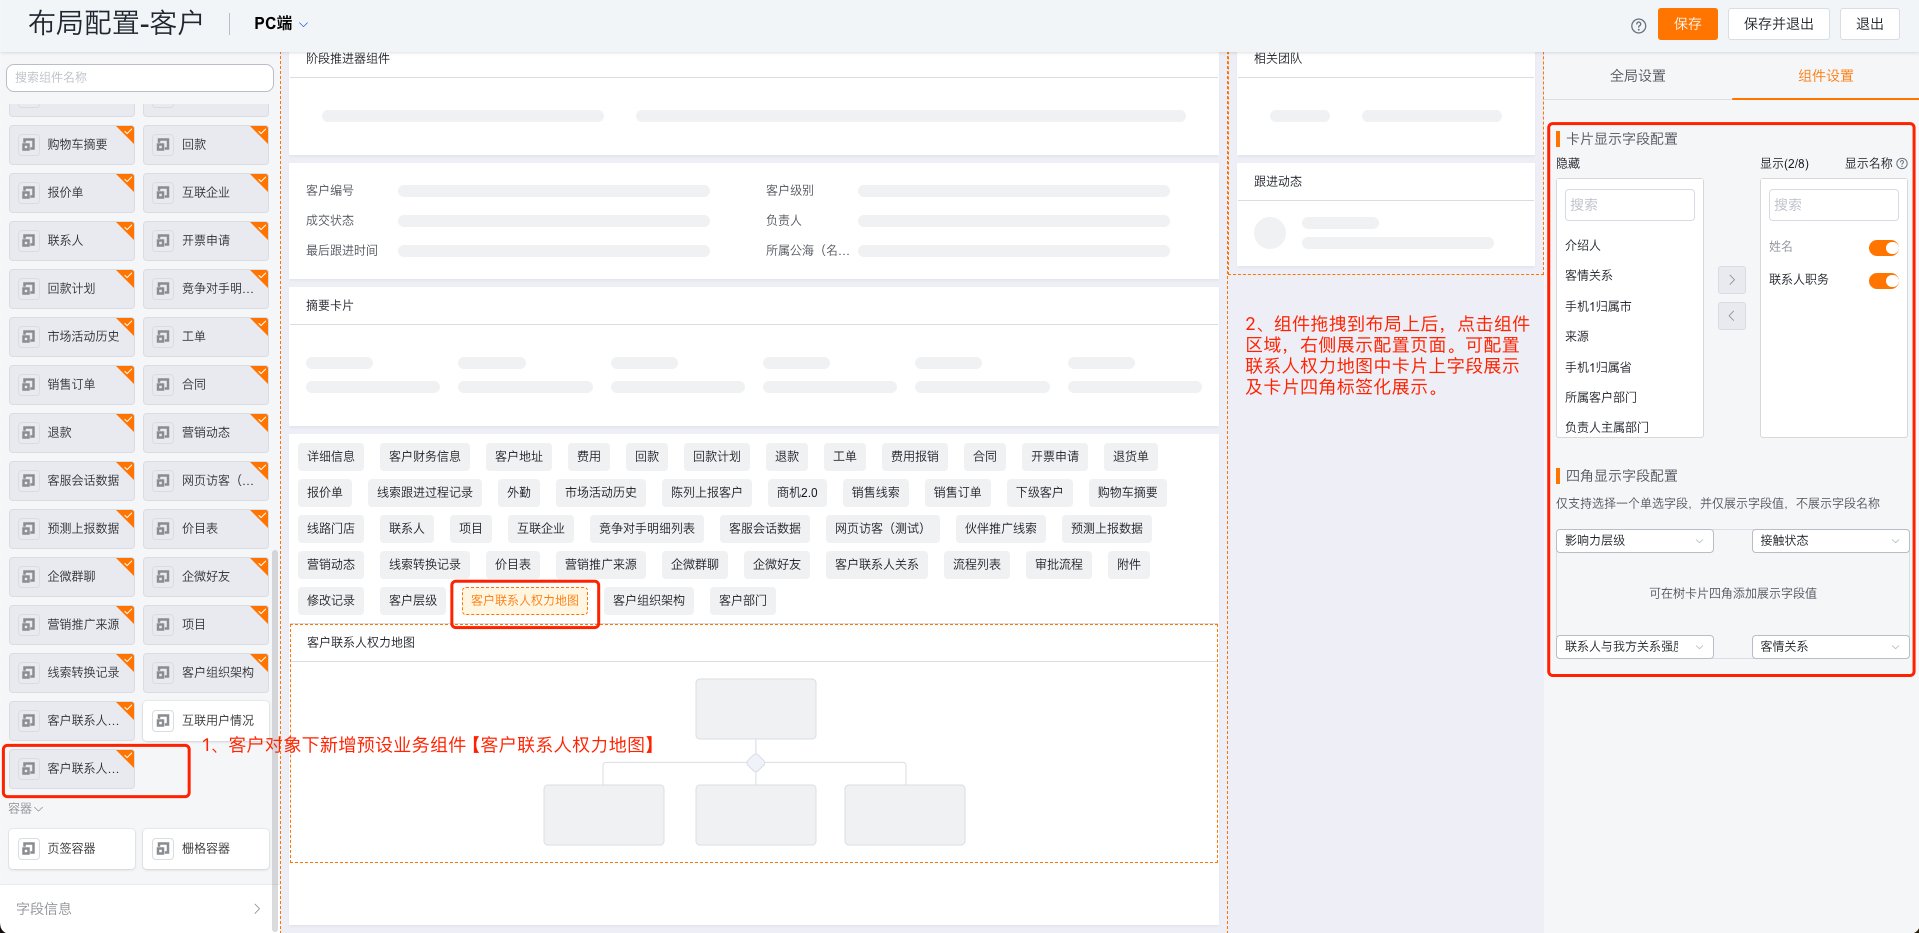
Task: Click left arrow to move field to hidden
Action: (1732, 316)
